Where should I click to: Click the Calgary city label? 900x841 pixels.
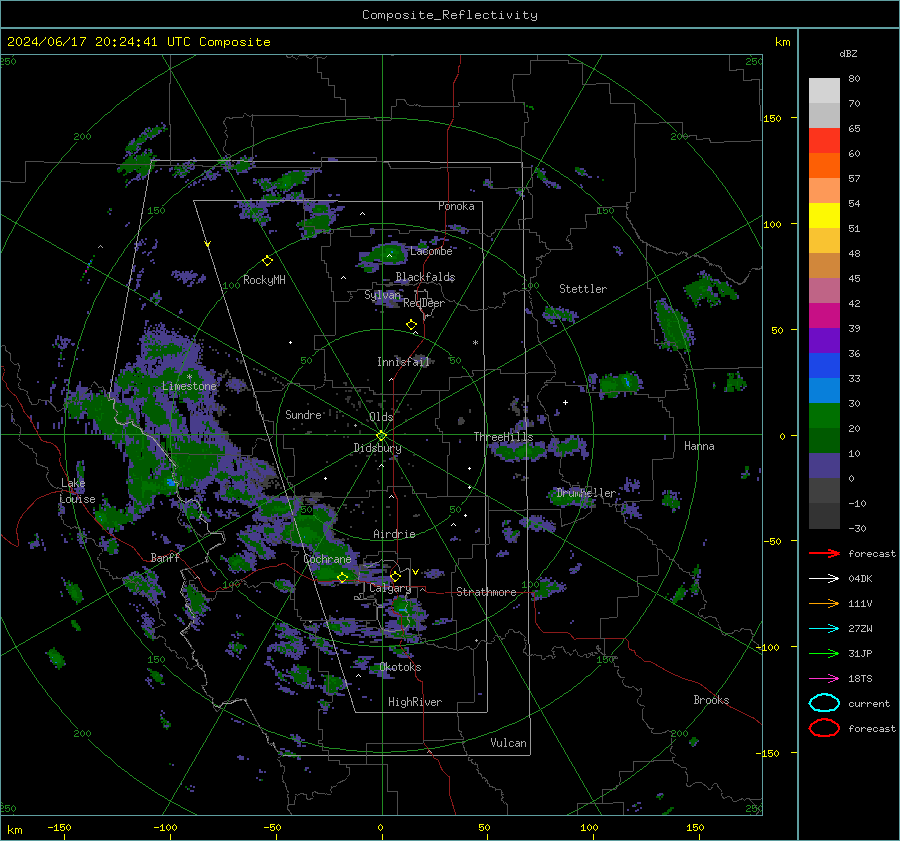[390, 588]
